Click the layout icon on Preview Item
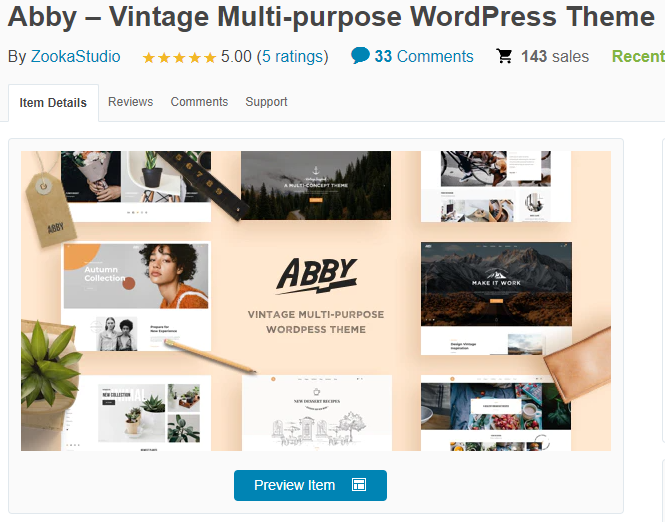This screenshot has width=665, height=522. coord(359,485)
